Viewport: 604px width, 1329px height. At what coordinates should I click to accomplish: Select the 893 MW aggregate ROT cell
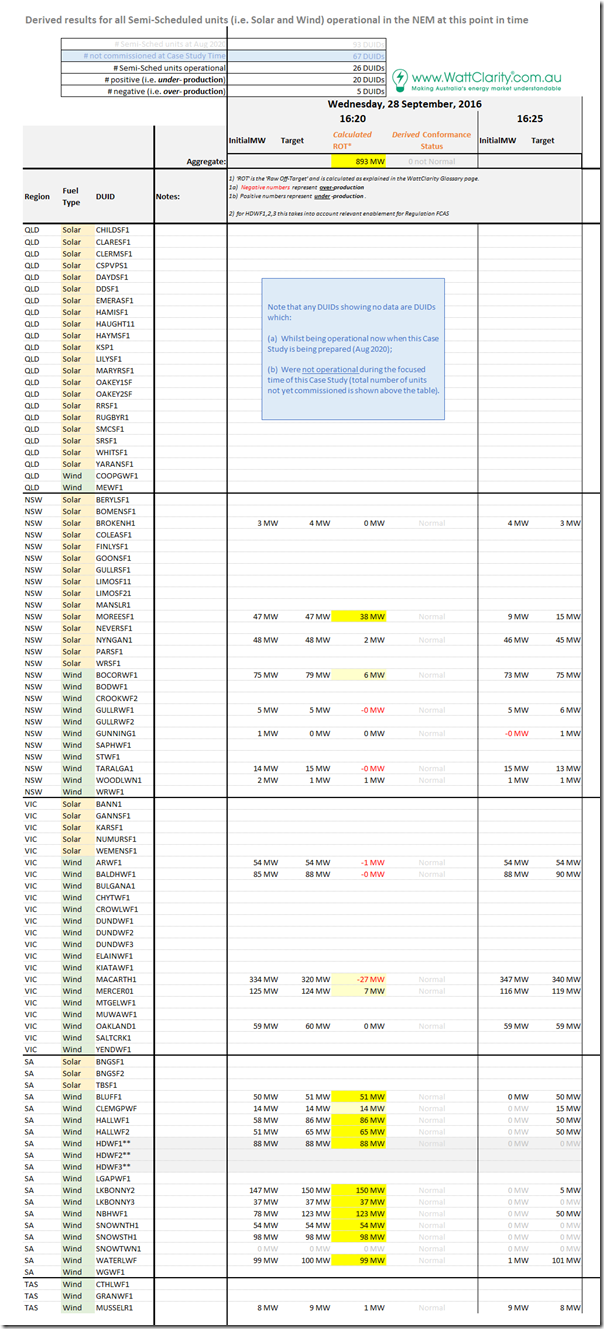pos(358,160)
